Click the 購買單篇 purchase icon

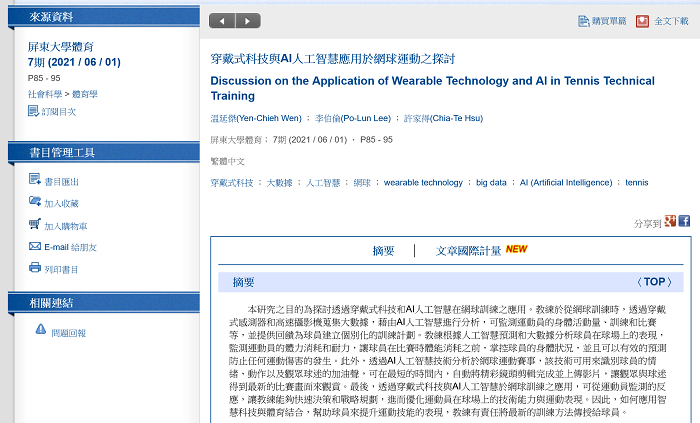(x=584, y=21)
